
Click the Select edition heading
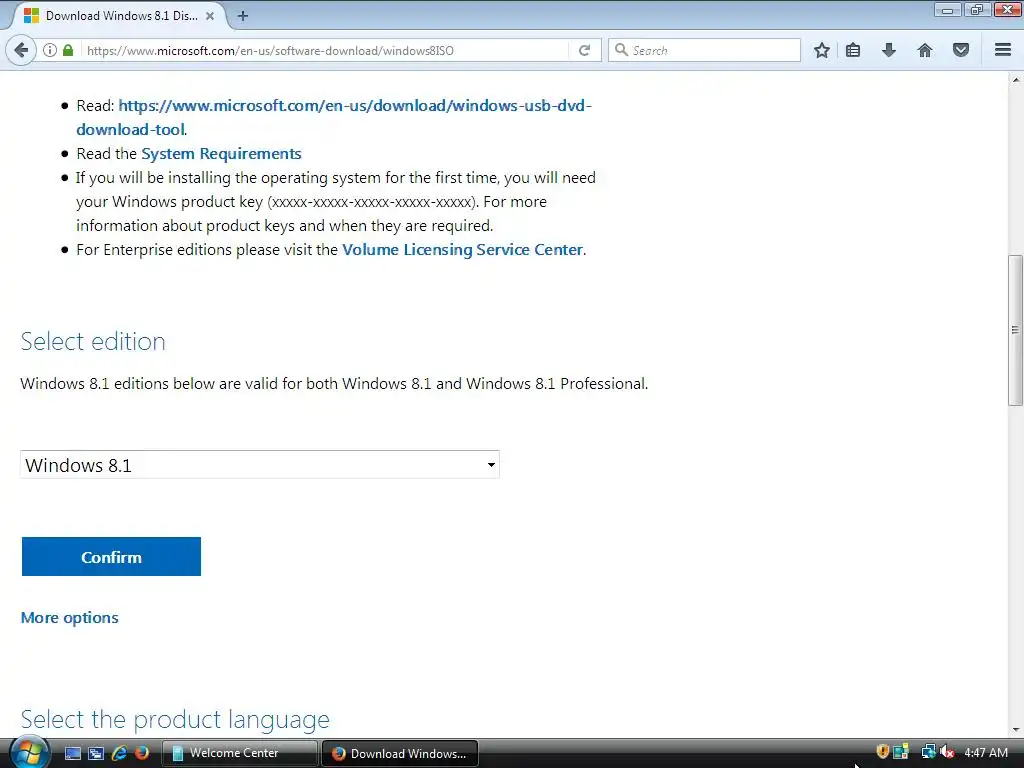93,342
